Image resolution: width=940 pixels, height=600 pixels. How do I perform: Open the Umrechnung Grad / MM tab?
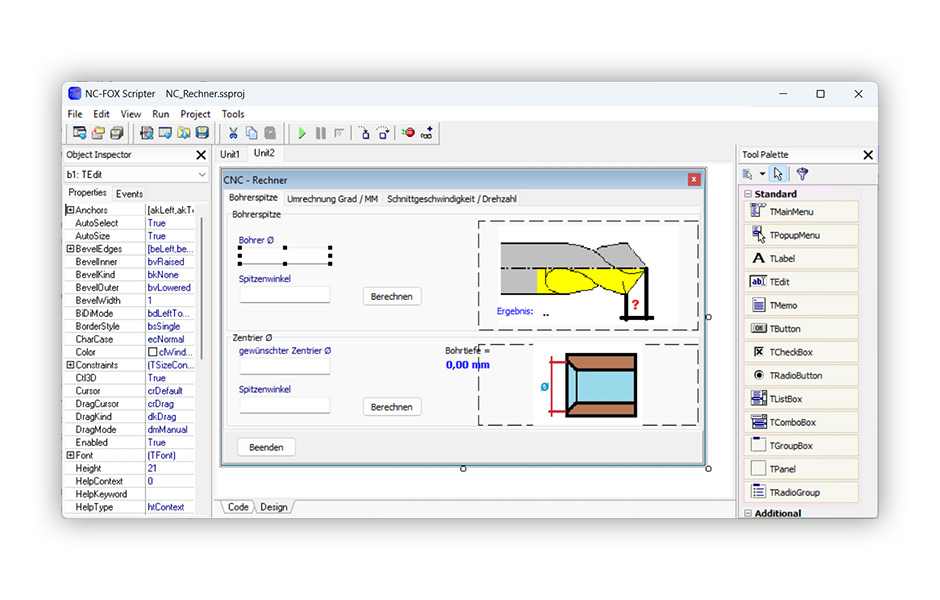pyautogui.click(x=332, y=199)
